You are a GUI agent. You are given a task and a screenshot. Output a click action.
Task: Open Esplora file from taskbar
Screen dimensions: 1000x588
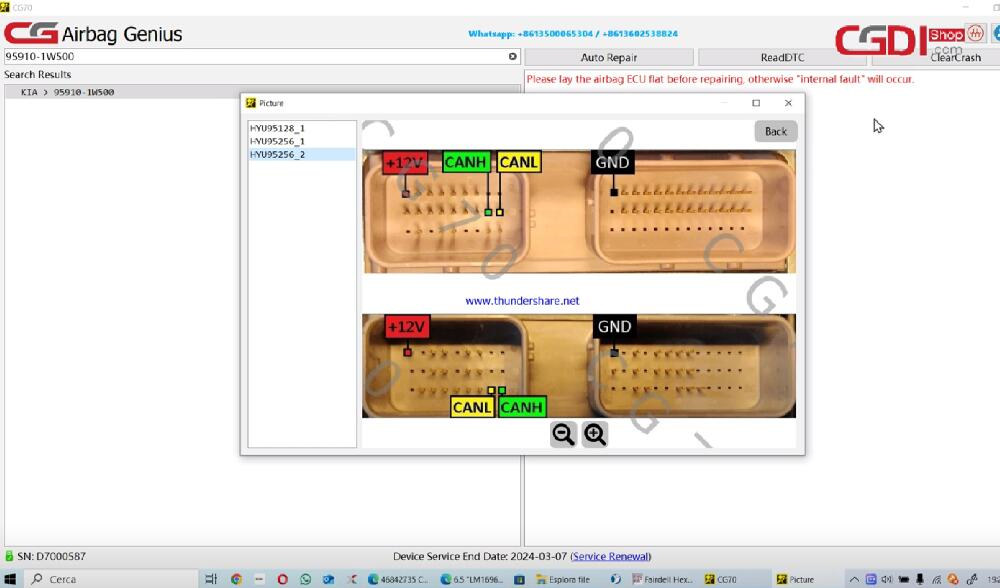click(x=563, y=579)
